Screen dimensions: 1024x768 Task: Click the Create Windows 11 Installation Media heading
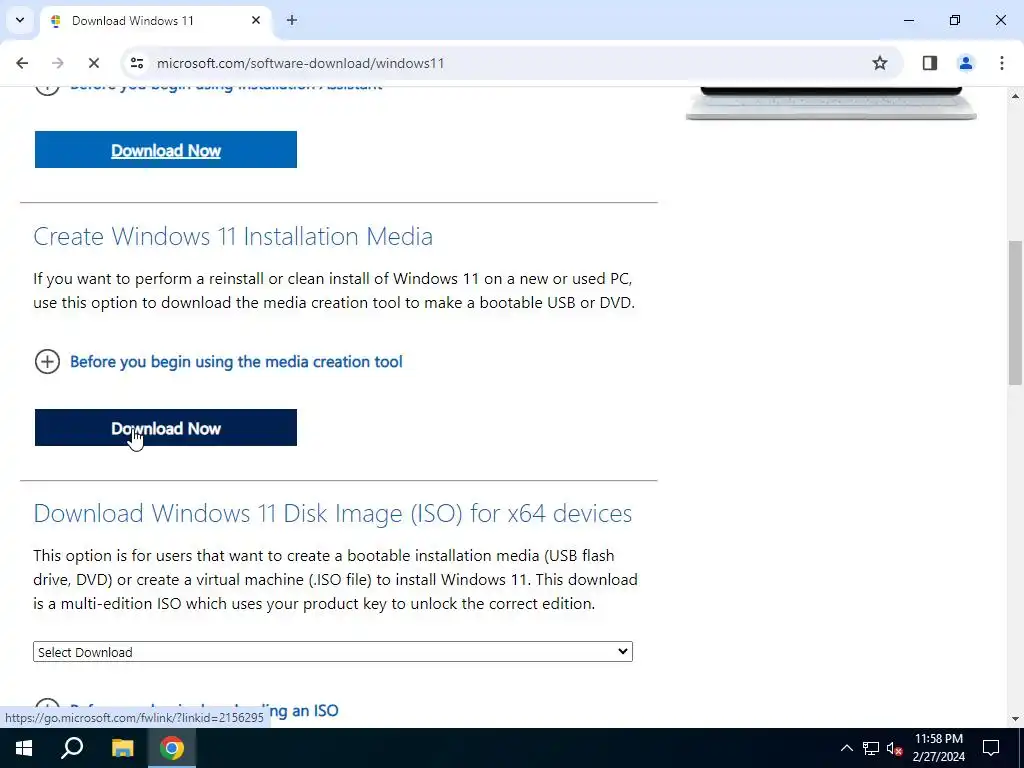pyautogui.click(x=233, y=236)
